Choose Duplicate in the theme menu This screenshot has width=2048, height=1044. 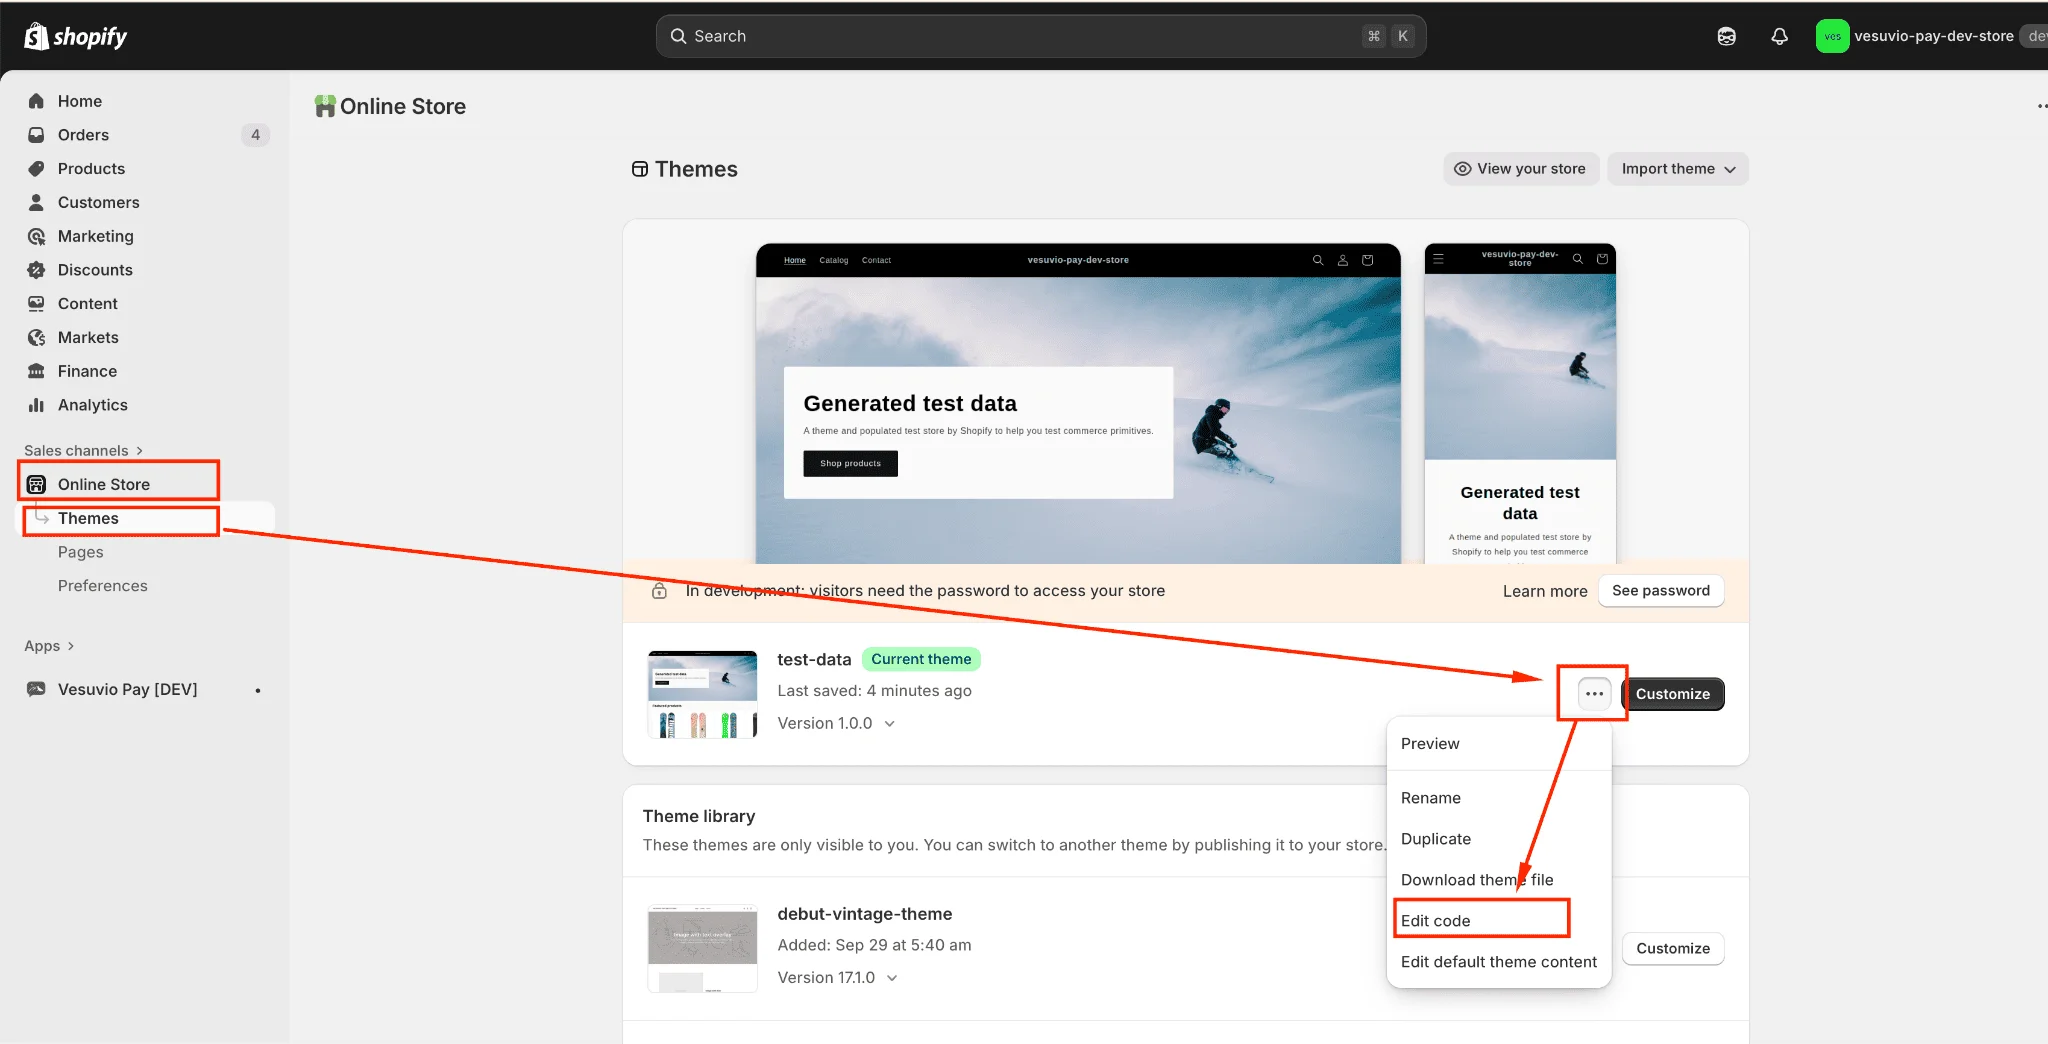point(1436,839)
